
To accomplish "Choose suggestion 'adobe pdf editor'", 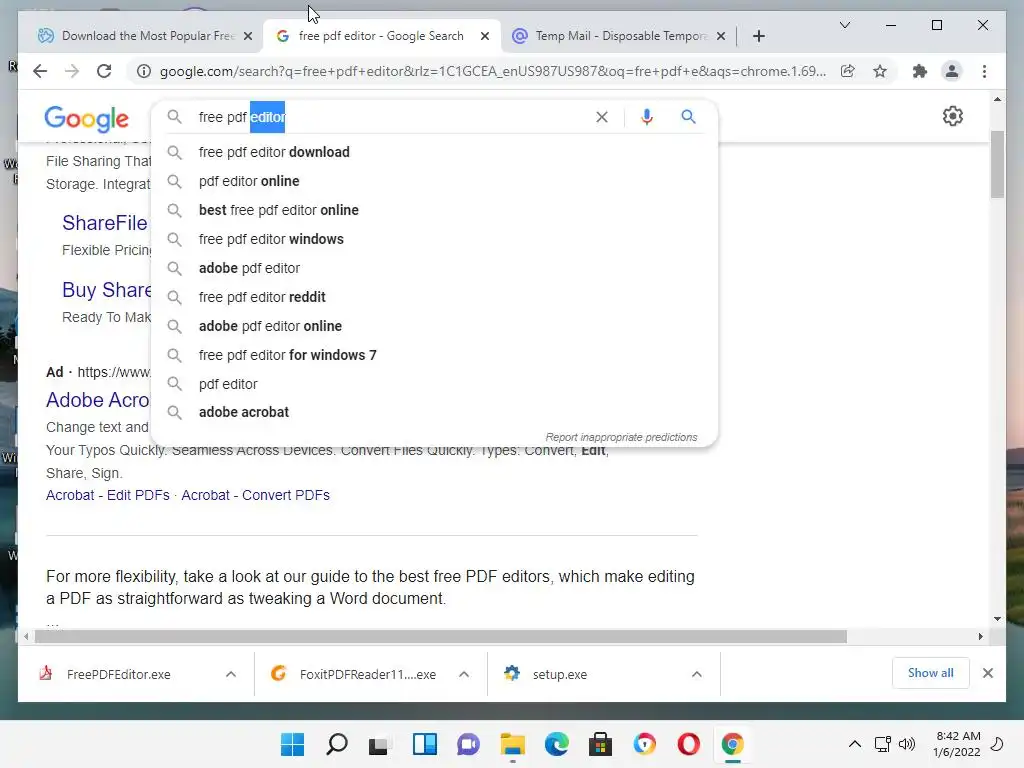I will [x=434, y=268].
